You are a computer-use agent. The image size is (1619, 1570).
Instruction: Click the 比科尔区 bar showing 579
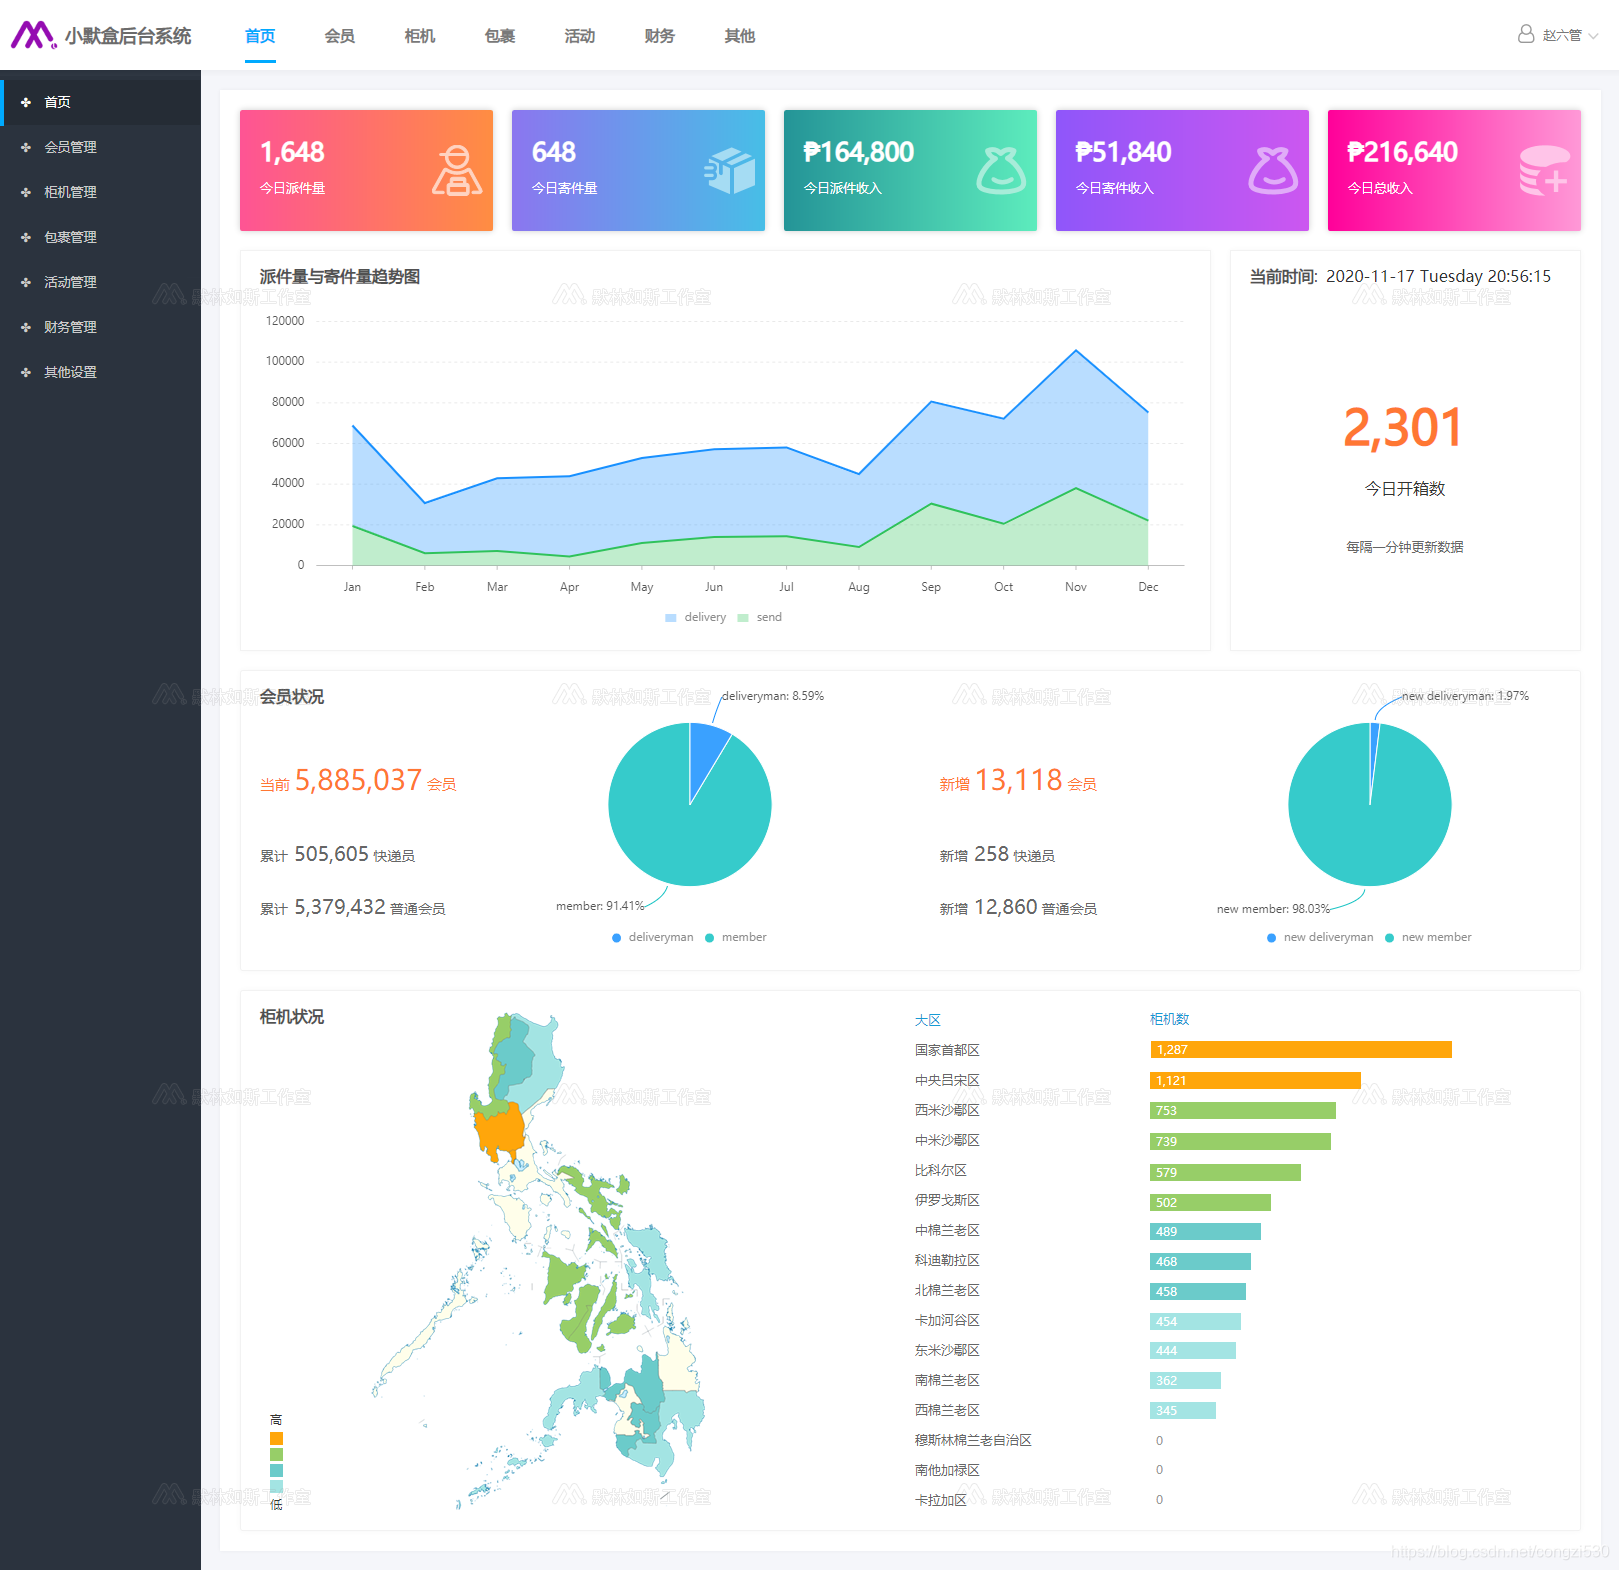[1226, 1172]
